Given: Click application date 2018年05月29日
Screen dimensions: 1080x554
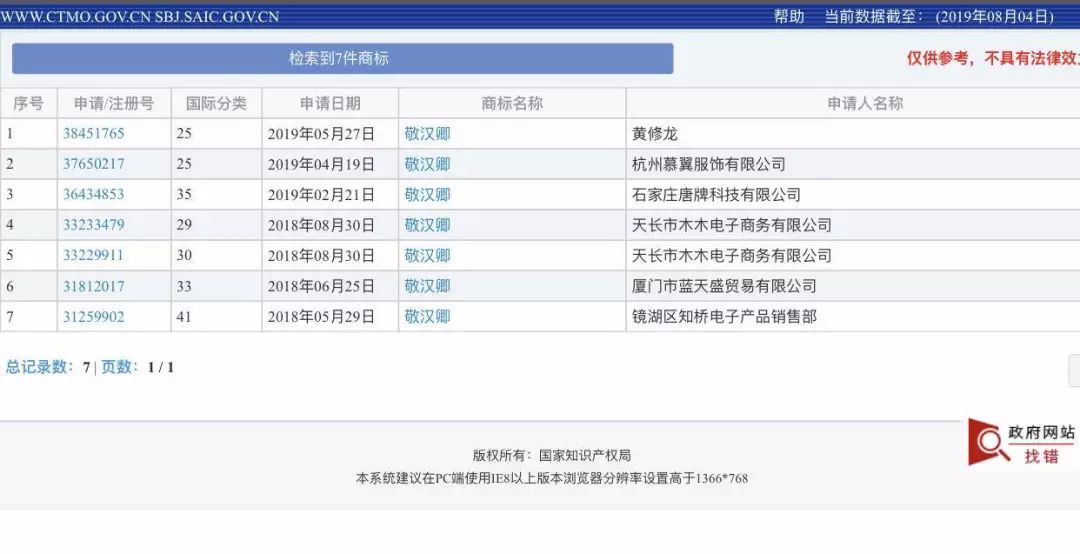Looking at the screenshot, I should coord(321,316).
